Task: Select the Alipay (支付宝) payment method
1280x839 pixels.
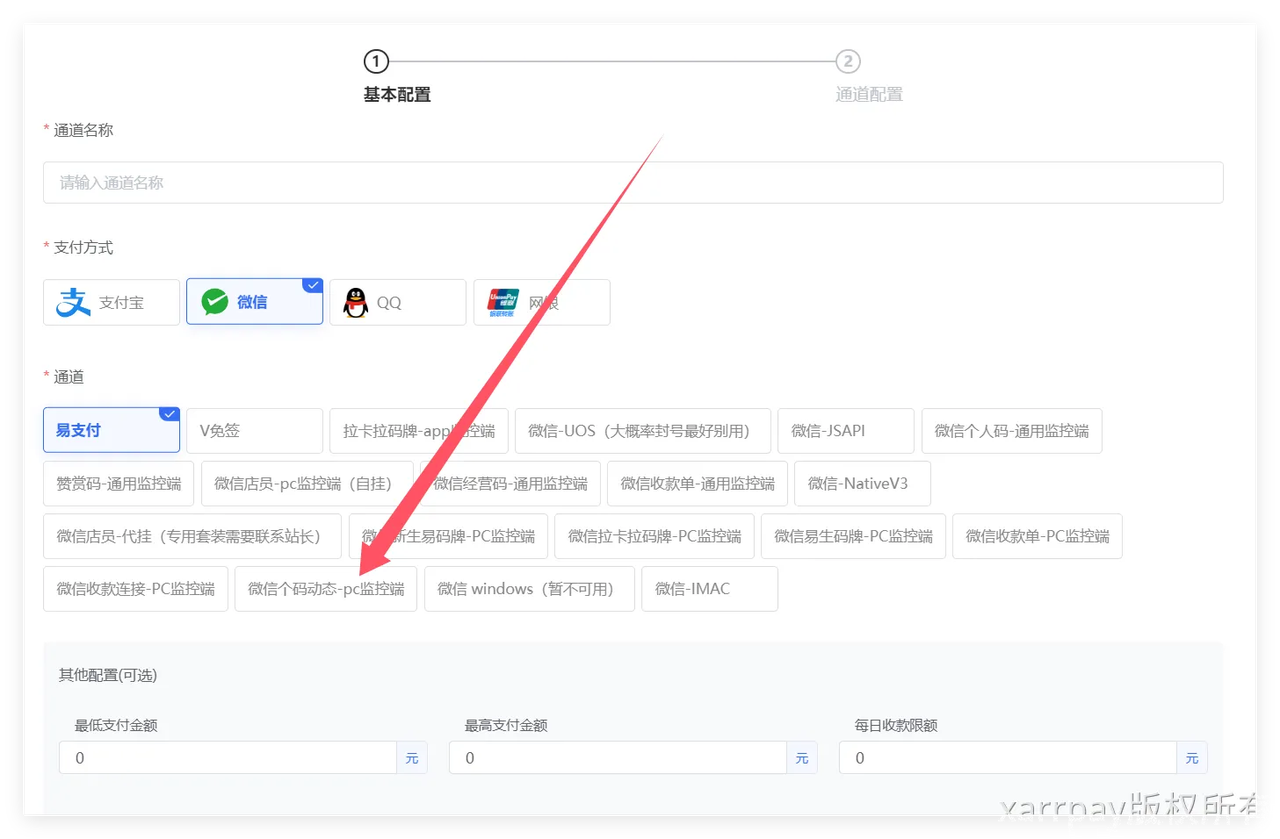Action: (111, 302)
